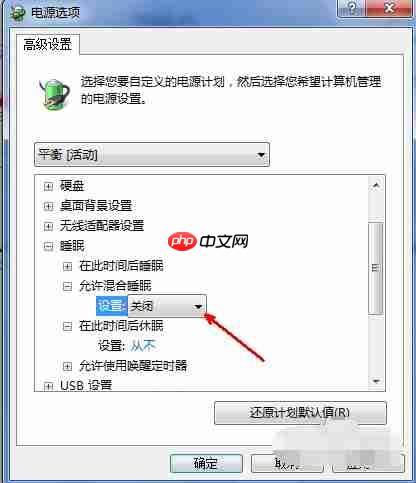Click the scrollbar down arrow
This screenshot has width=416, height=483.
tap(376, 381)
